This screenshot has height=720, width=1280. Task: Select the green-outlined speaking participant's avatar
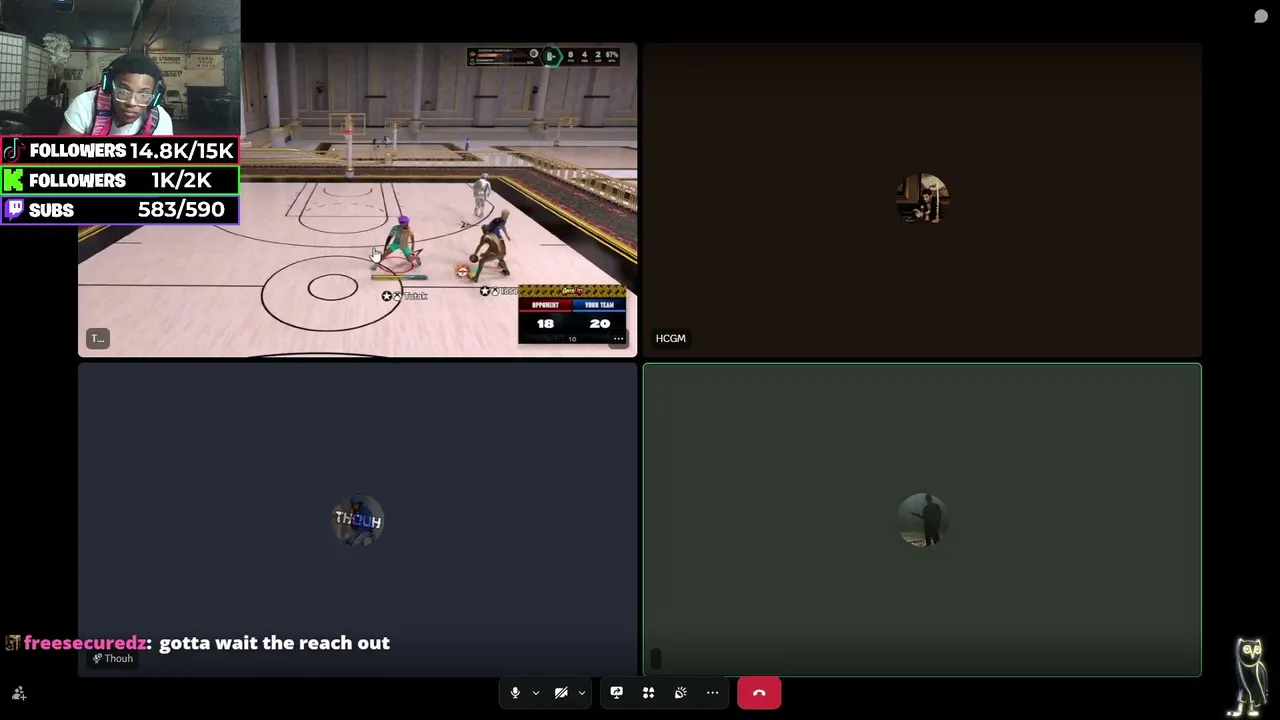click(x=922, y=520)
